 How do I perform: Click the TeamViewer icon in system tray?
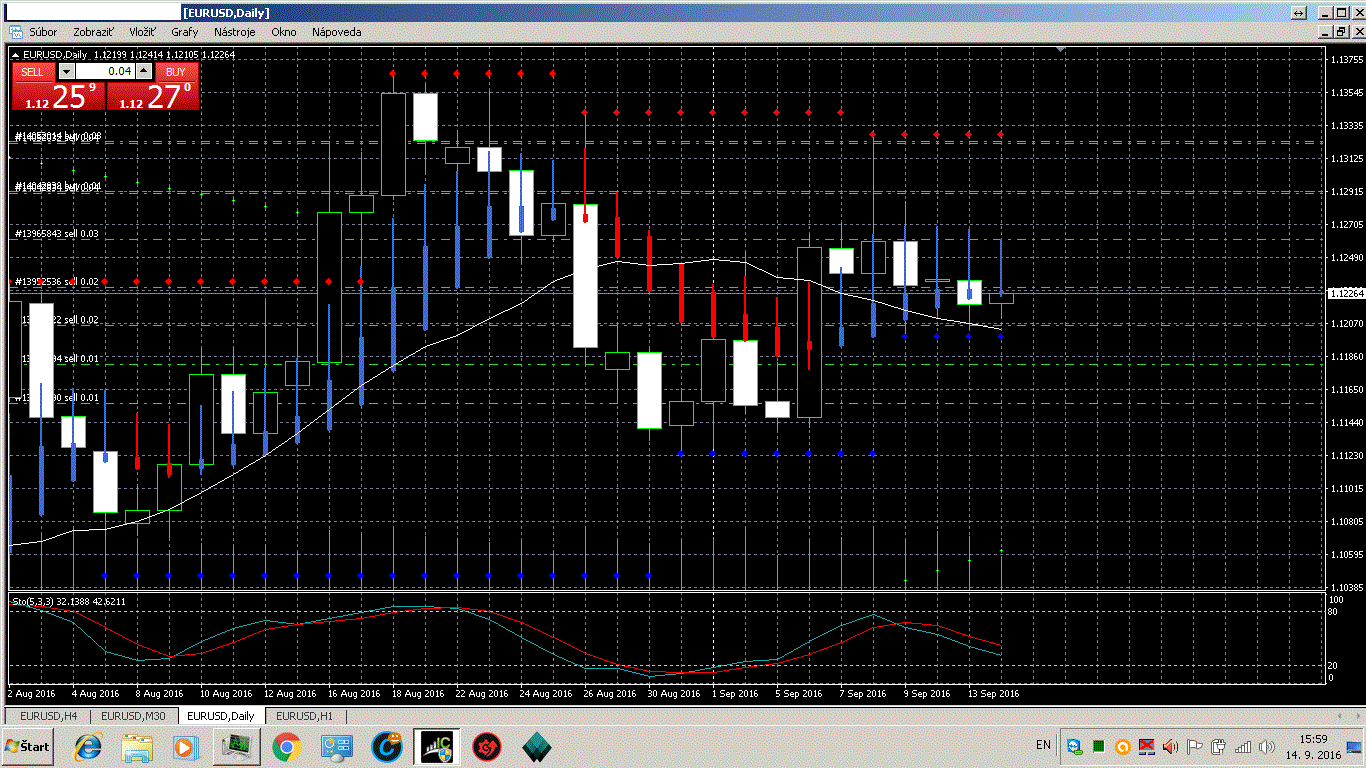click(x=1074, y=747)
